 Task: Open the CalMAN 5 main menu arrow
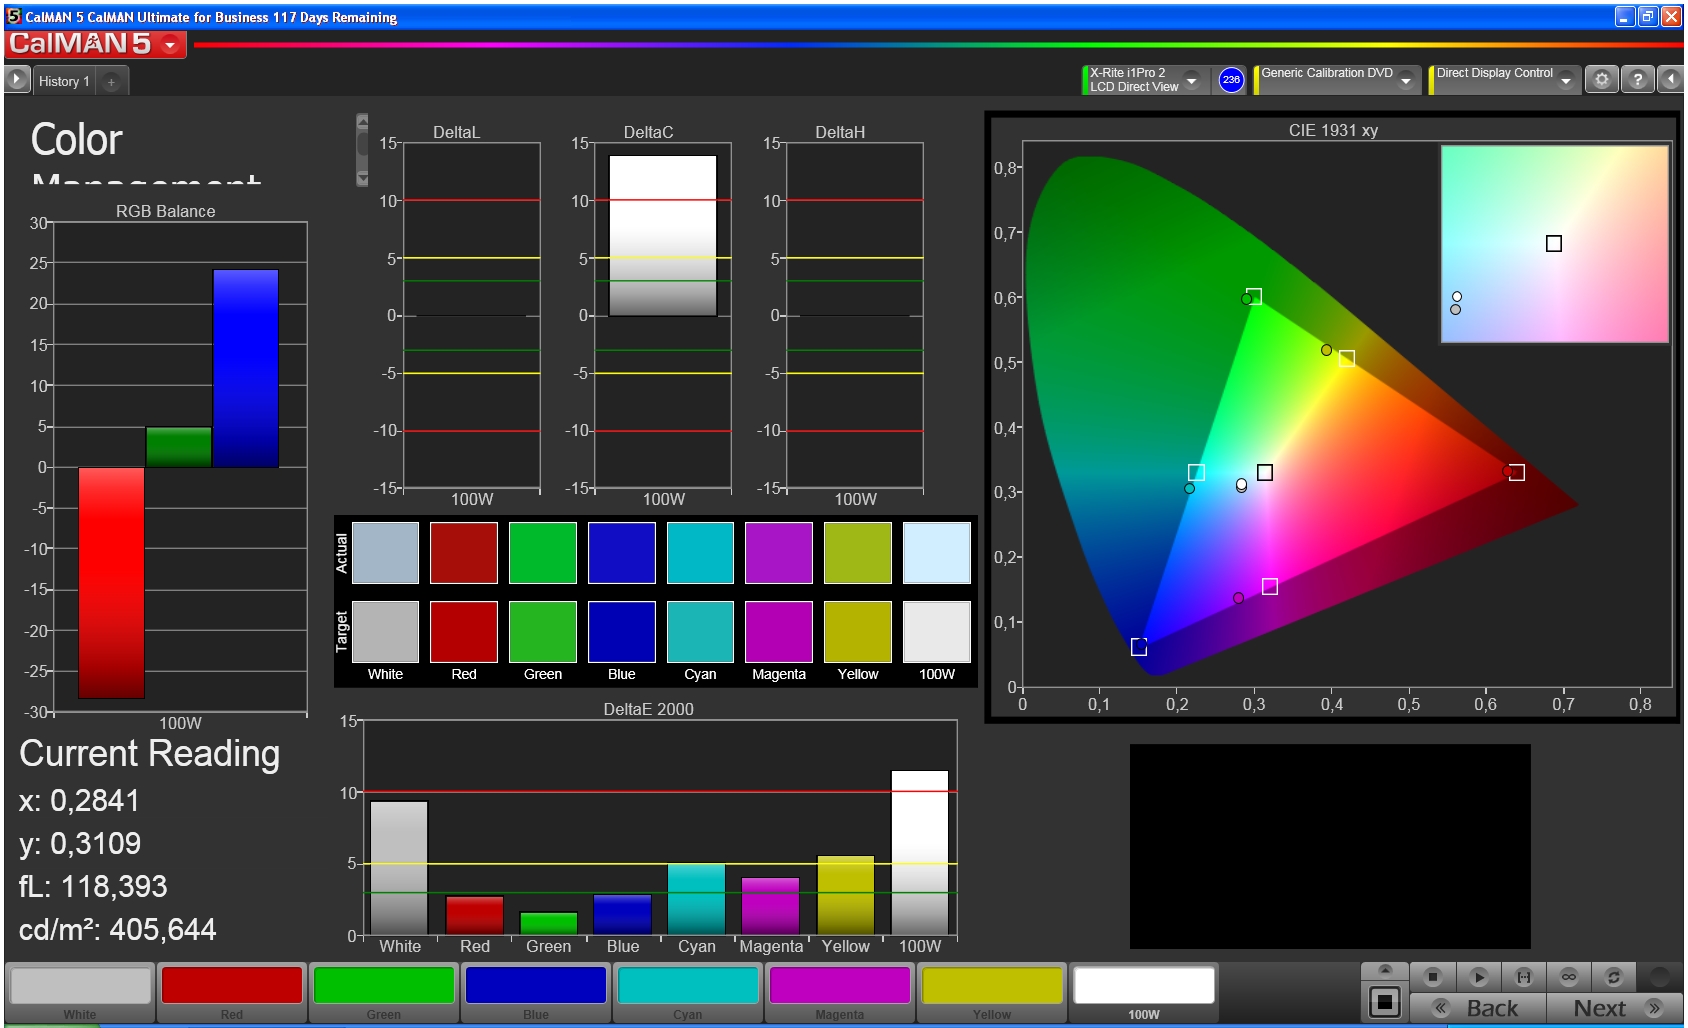tap(170, 45)
